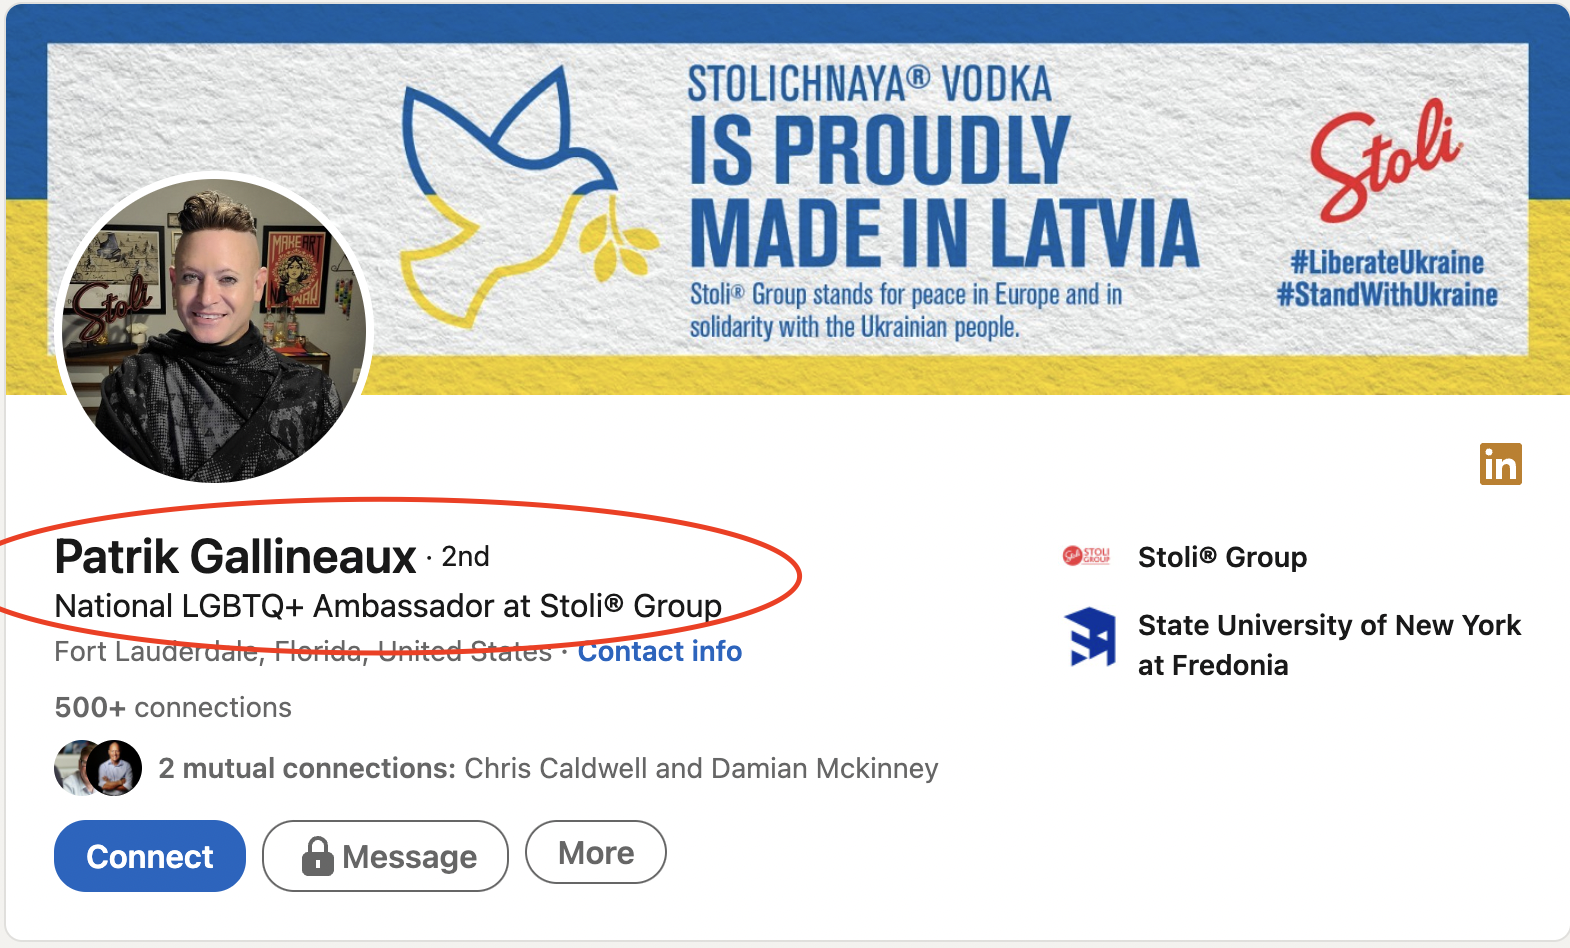This screenshot has height=948, width=1570.
Task: Open the Stoli® Group company link
Action: click(x=1222, y=557)
